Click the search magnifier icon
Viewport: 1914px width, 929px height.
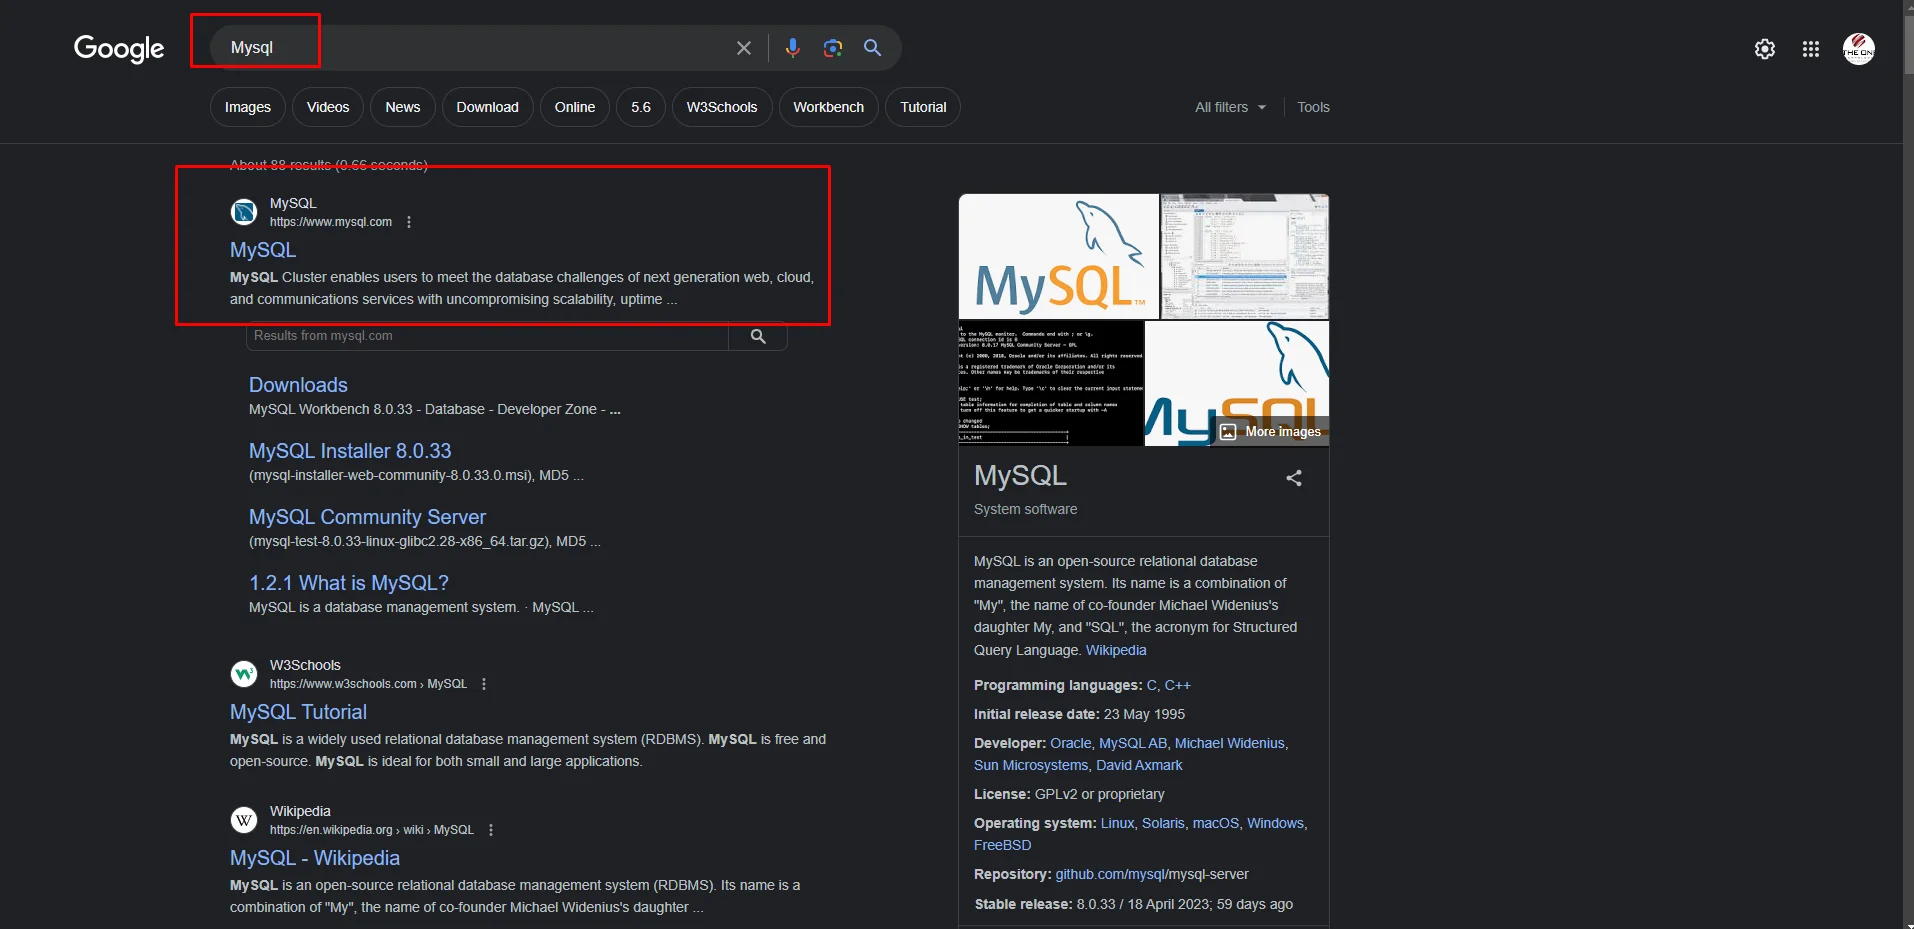(871, 47)
